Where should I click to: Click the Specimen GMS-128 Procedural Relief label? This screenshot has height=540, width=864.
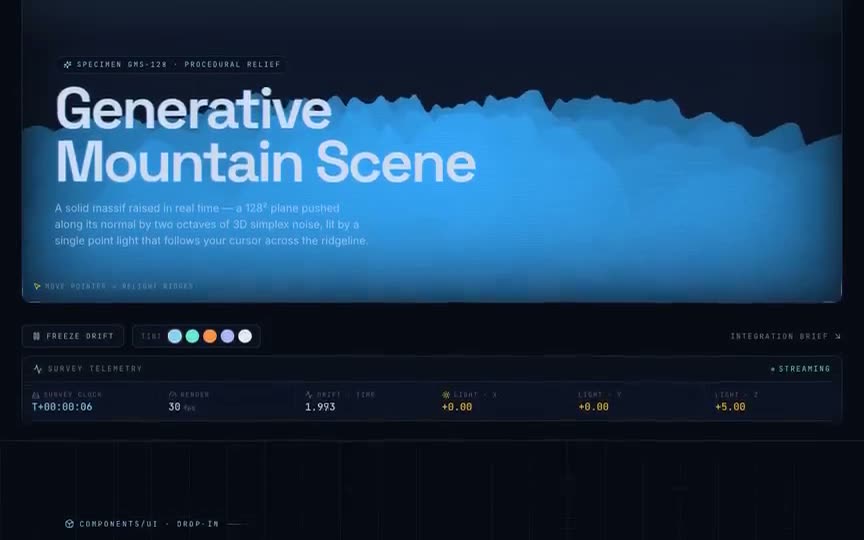(x=179, y=64)
